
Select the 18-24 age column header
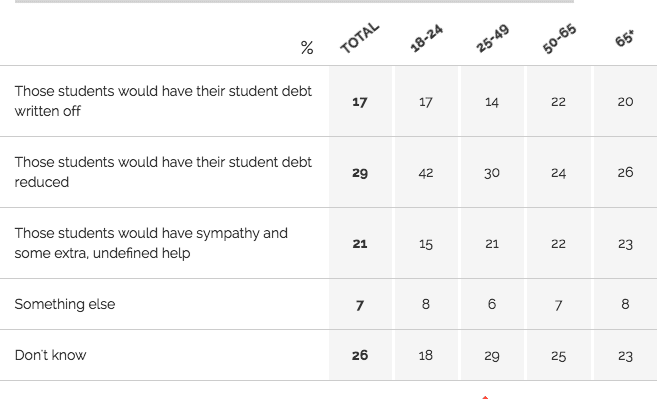click(x=426, y=38)
